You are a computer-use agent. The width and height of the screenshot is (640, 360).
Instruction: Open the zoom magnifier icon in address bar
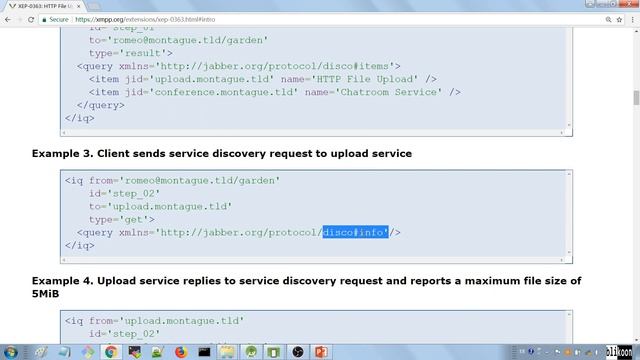608,20
